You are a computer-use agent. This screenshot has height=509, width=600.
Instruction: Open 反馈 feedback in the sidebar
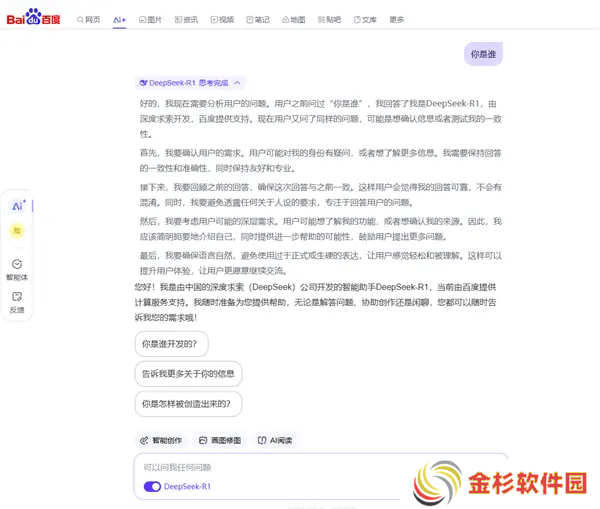(x=17, y=302)
